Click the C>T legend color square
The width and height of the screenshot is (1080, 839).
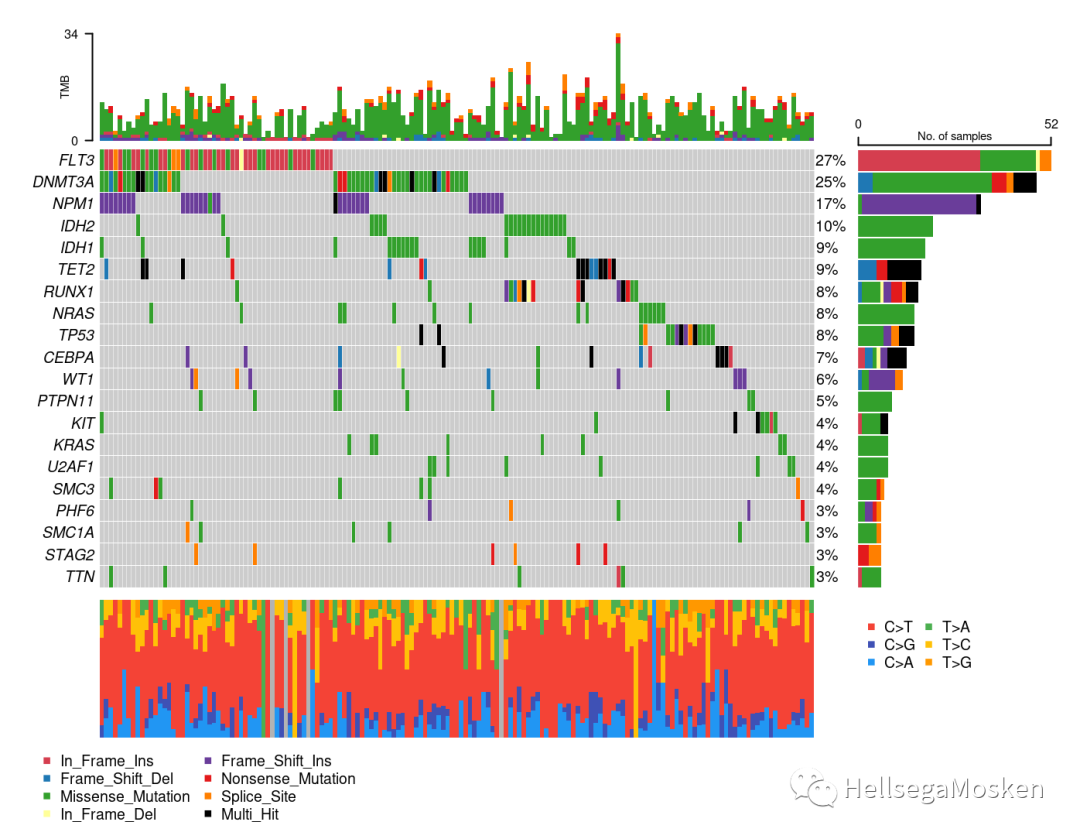point(871,627)
